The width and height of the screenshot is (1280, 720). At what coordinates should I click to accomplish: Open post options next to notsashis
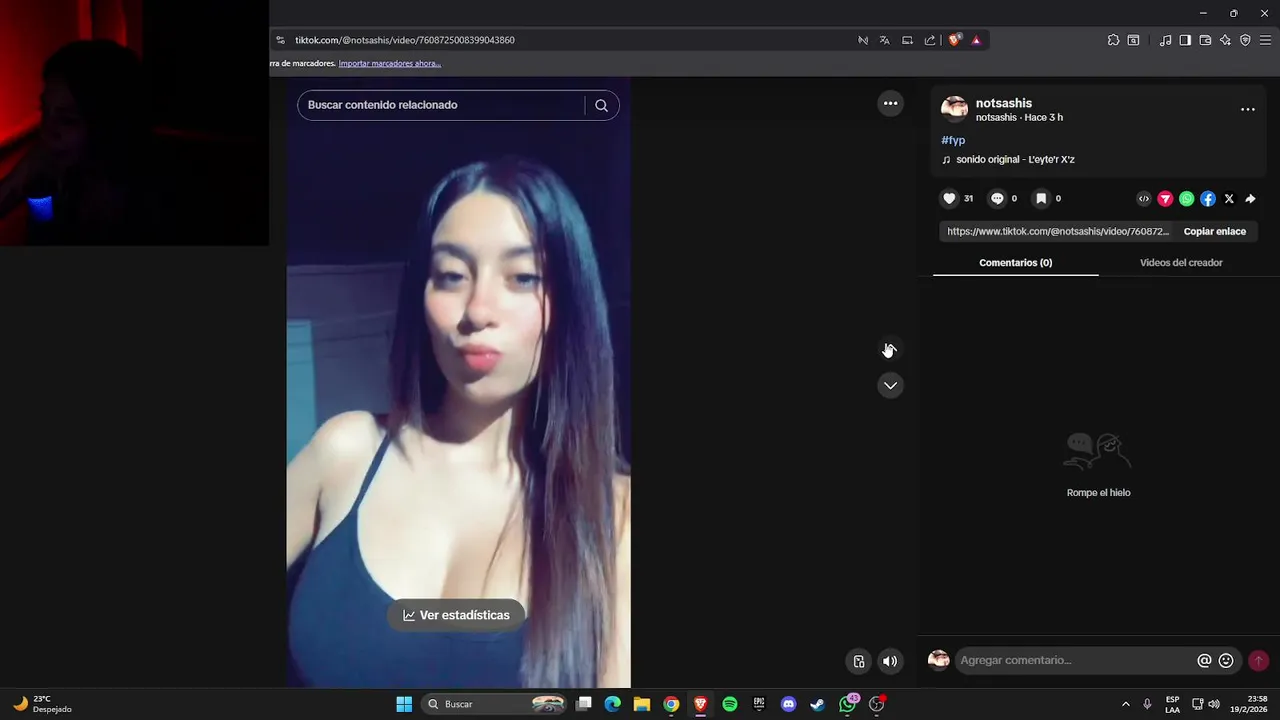point(1247,109)
